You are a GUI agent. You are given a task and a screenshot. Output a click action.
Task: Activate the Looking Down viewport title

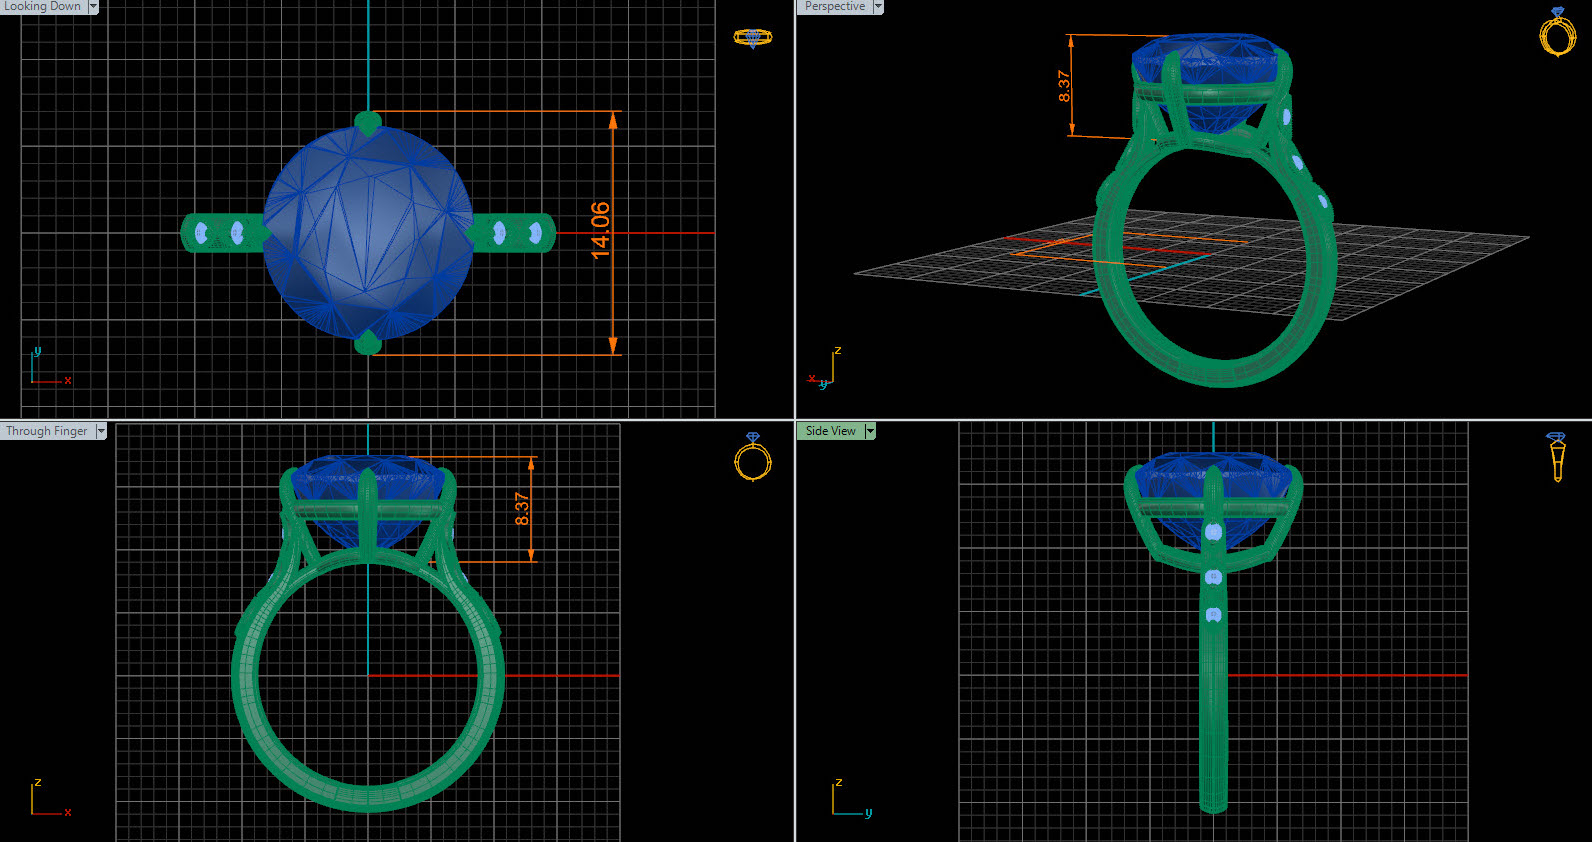[x=42, y=6]
